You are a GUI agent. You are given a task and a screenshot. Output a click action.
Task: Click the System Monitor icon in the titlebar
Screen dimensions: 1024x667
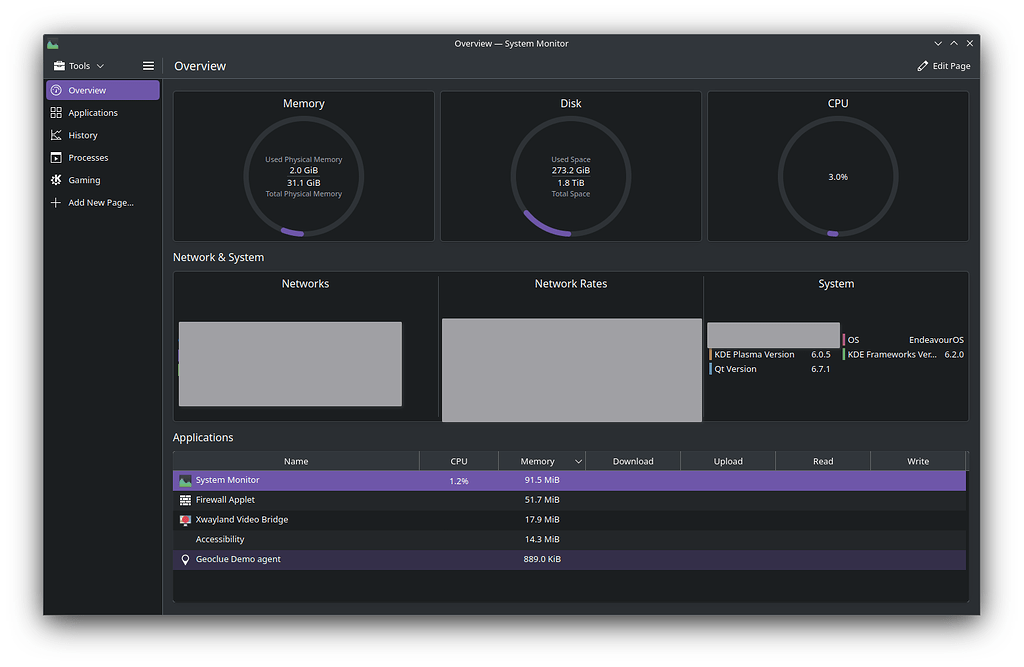click(51, 43)
